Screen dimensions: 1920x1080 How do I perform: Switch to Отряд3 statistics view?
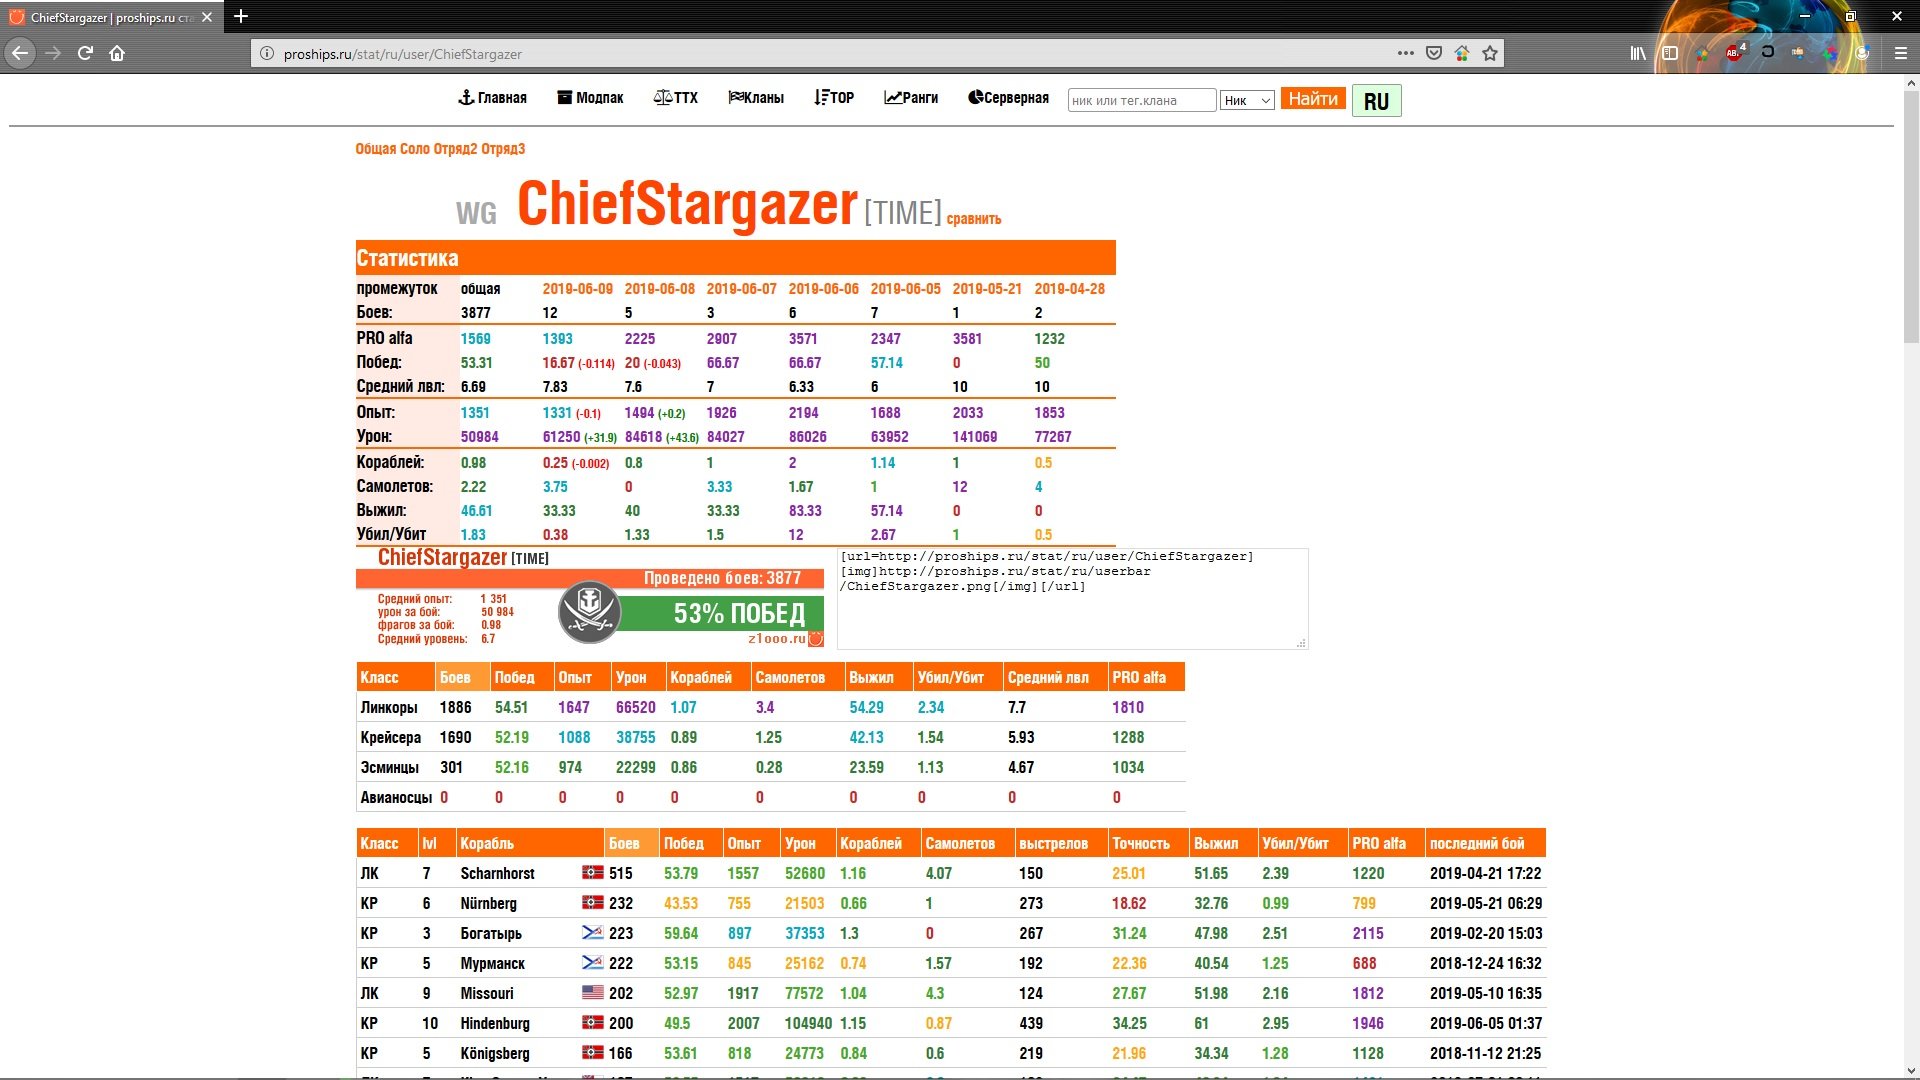[x=503, y=149]
